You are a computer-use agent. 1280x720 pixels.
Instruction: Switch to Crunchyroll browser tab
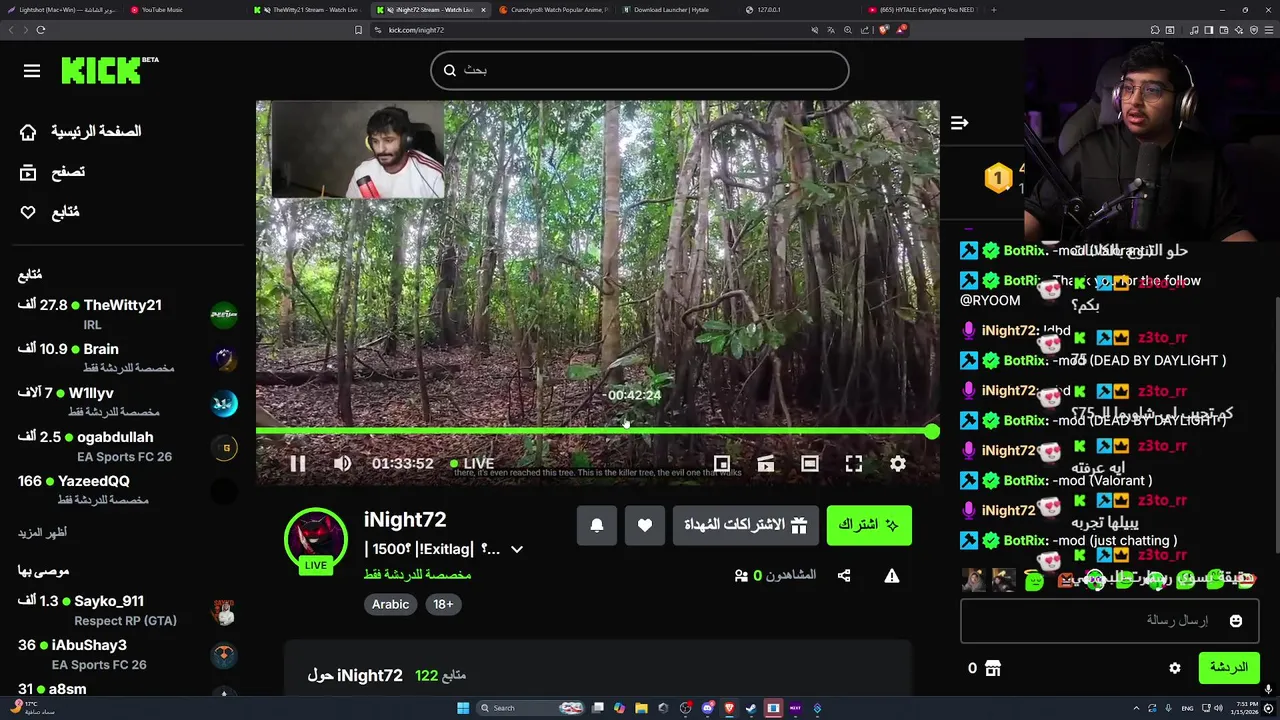click(x=553, y=10)
